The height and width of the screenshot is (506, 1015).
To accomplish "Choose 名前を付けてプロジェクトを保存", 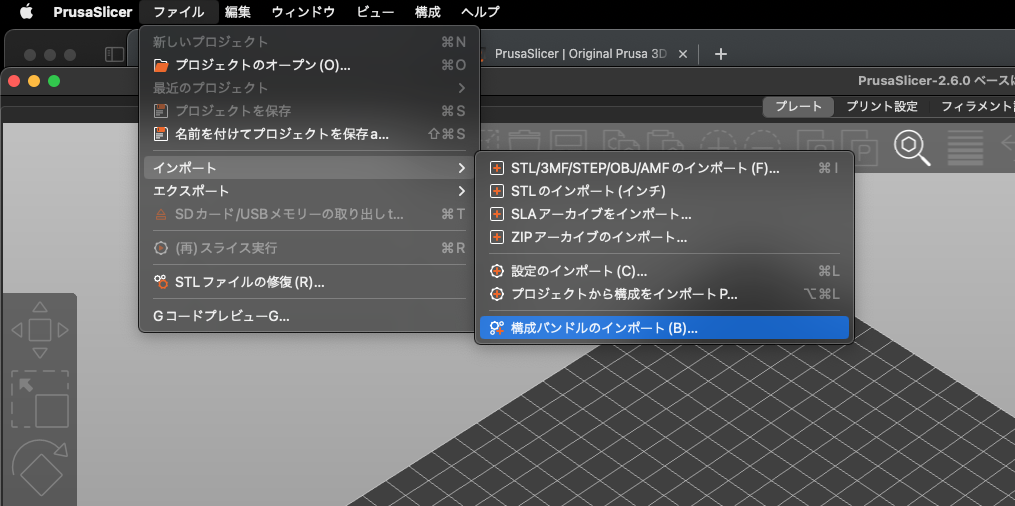I will [309, 134].
